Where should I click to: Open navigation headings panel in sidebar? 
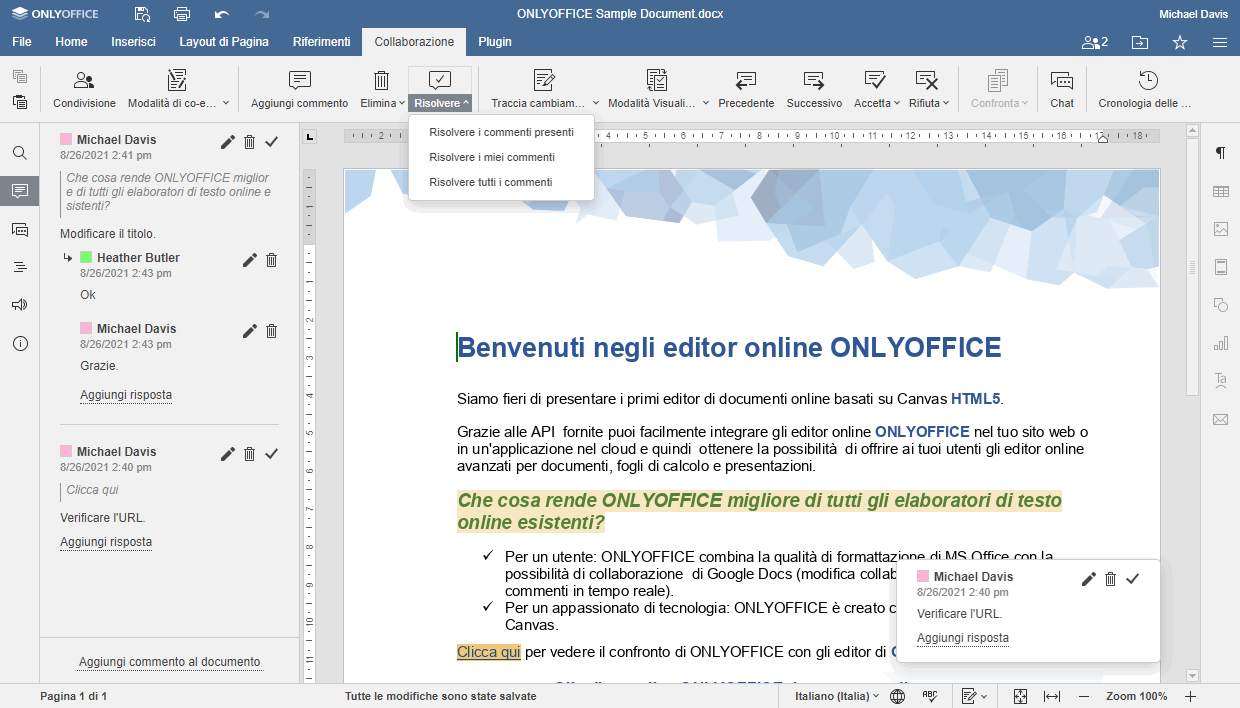click(20, 267)
